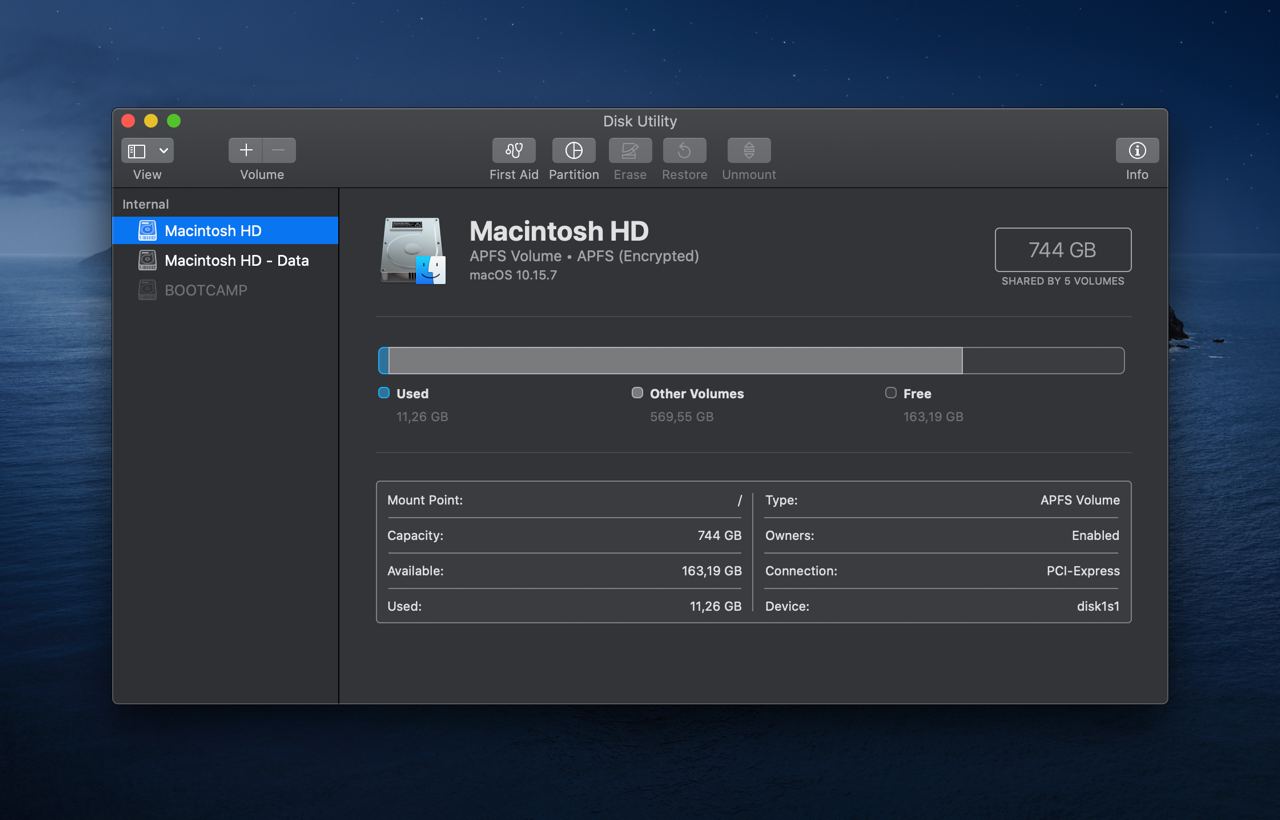Click the 'APFS Volume • APFS (Encrypted)' text
Image resolution: width=1280 pixels, height=820 pixels.
pyautogui.click(x=584, y=256)
